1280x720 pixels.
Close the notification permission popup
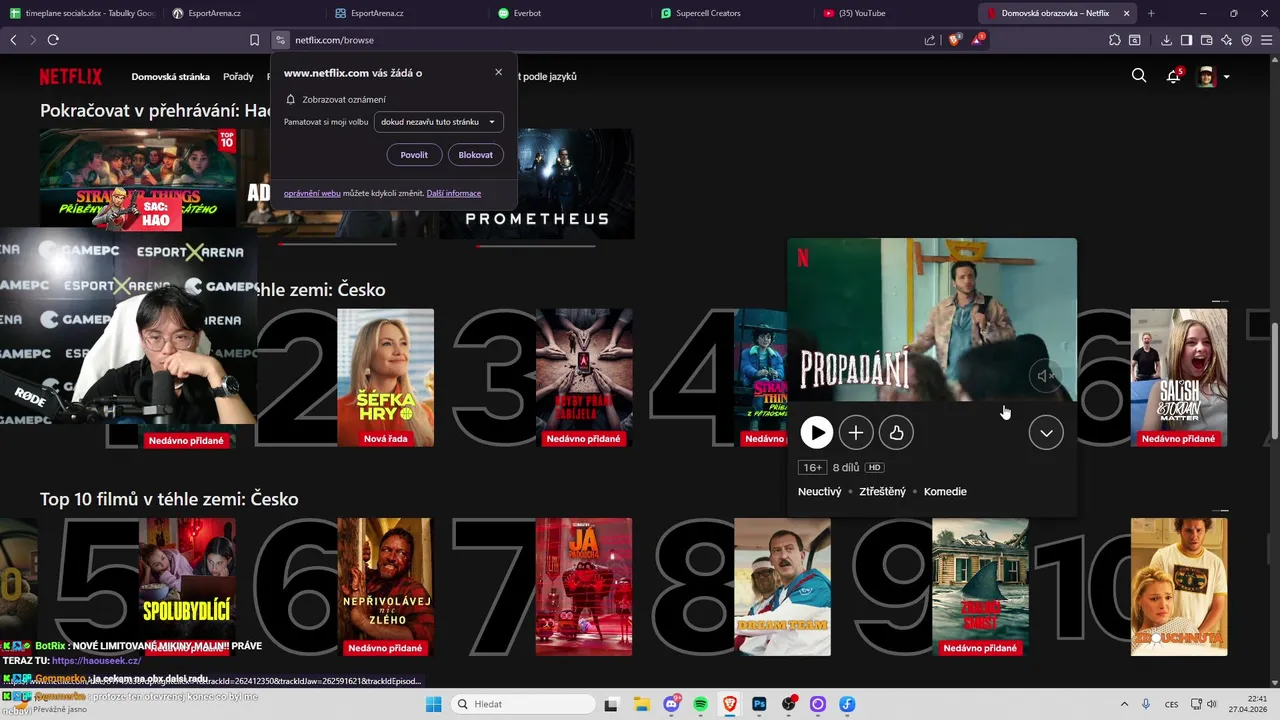pos(498,72)
